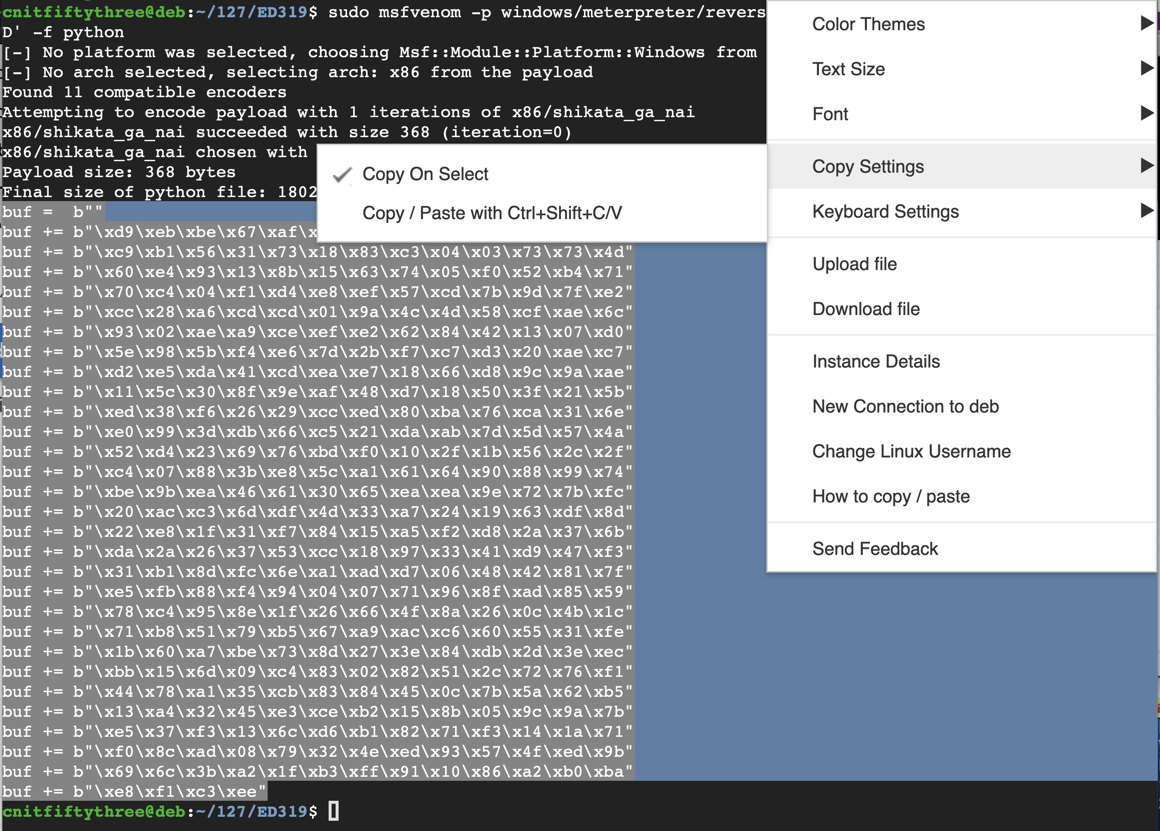The height and width of the screenshot is (831, 1160).
Task: Click the checkmark beside Copy On Select
Action: [x=342, y=175]
